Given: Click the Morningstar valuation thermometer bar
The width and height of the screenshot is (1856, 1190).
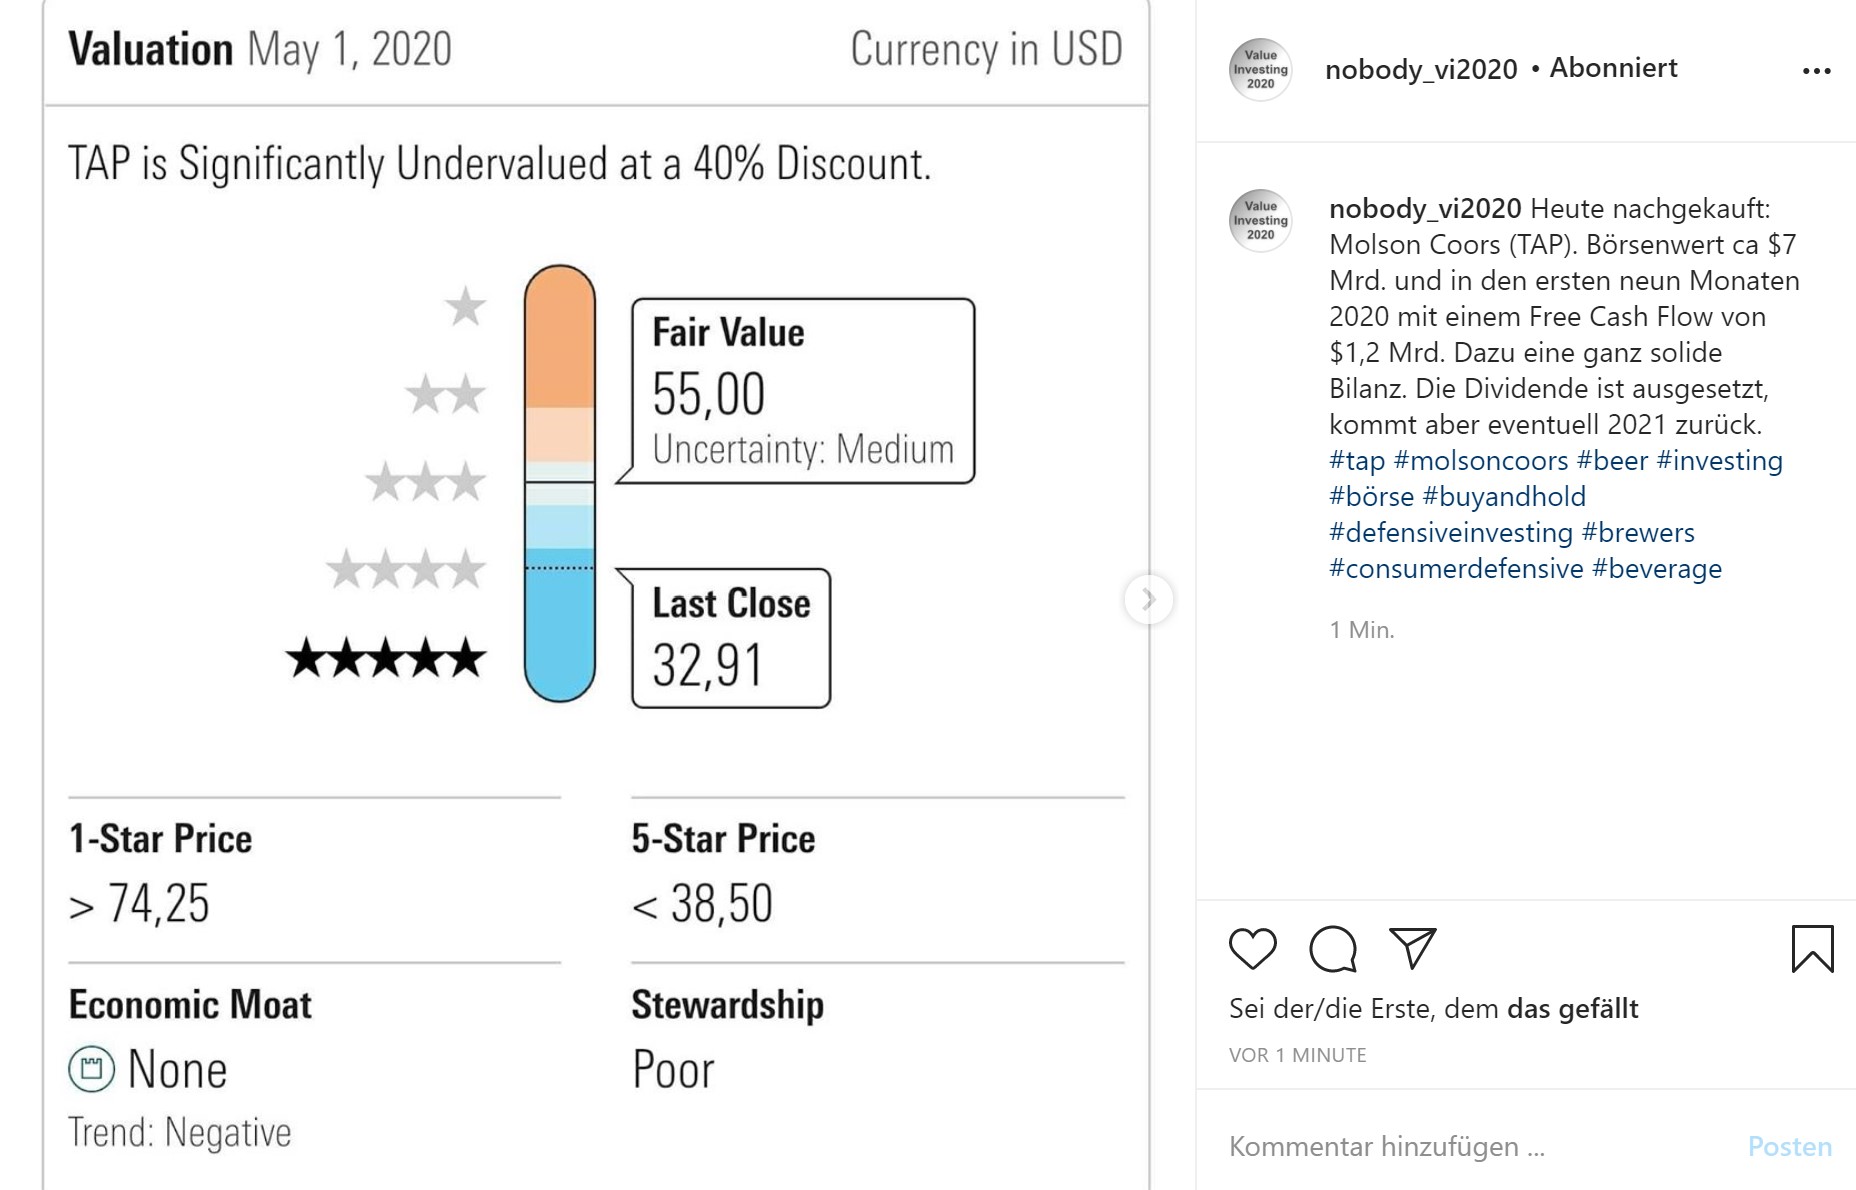Looking at the screenshot, I should pos(560,483).
